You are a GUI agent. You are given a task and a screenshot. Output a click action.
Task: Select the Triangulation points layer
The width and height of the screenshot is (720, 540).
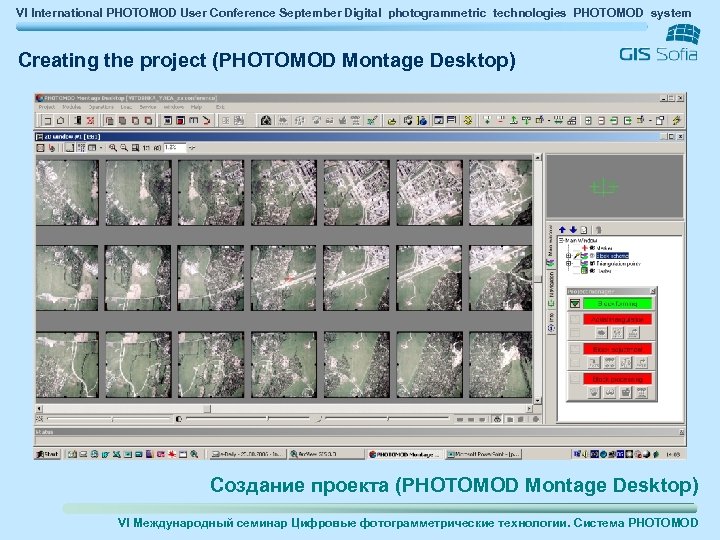[x=618, y=264]
